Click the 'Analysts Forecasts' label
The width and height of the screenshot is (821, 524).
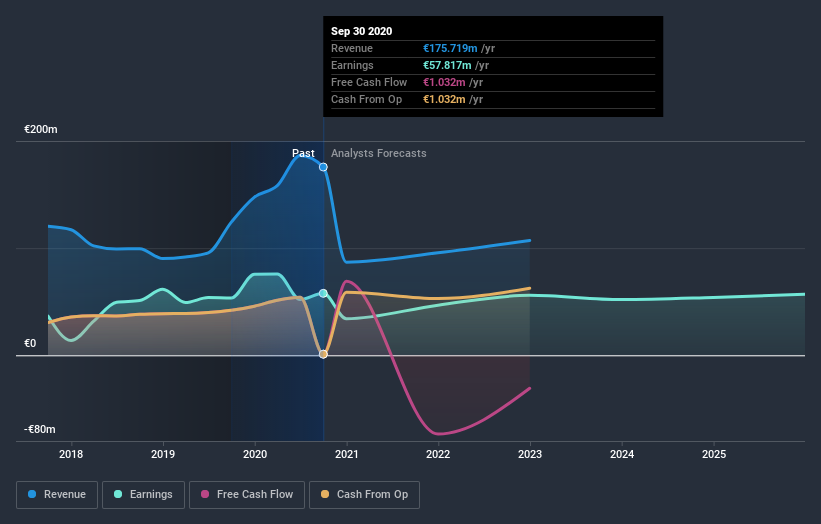click(379, 153)
